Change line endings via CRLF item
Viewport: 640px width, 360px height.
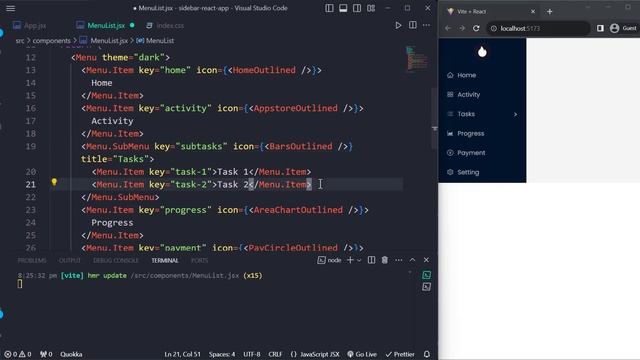coord(275,354)
